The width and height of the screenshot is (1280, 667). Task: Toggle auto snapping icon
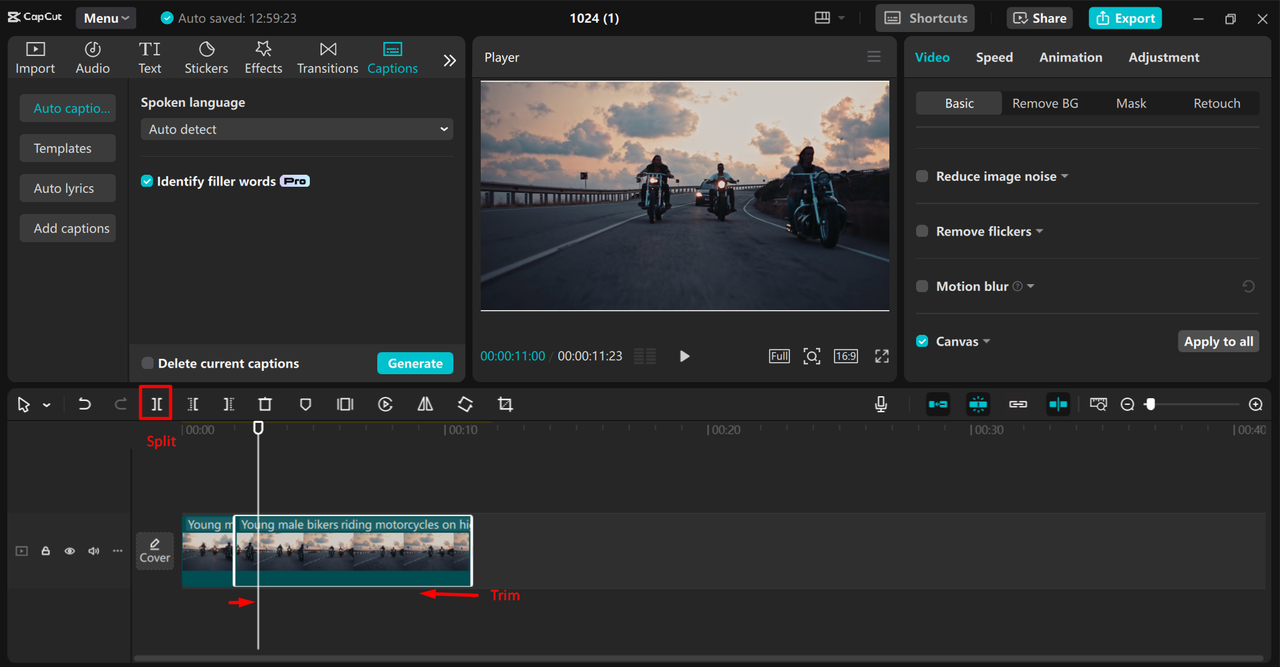coord(978,404)
